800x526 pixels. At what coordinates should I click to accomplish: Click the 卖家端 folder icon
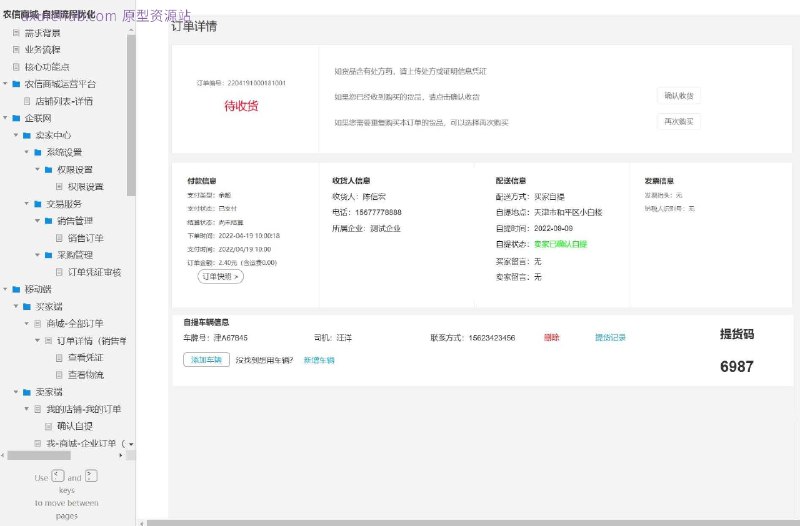click(27, 392)
